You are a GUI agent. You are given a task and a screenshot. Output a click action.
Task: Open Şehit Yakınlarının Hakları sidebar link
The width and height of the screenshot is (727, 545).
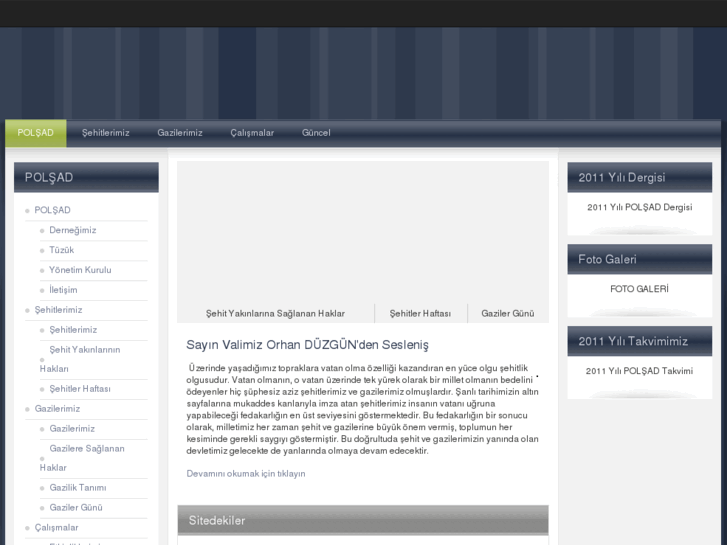(80, 359)
